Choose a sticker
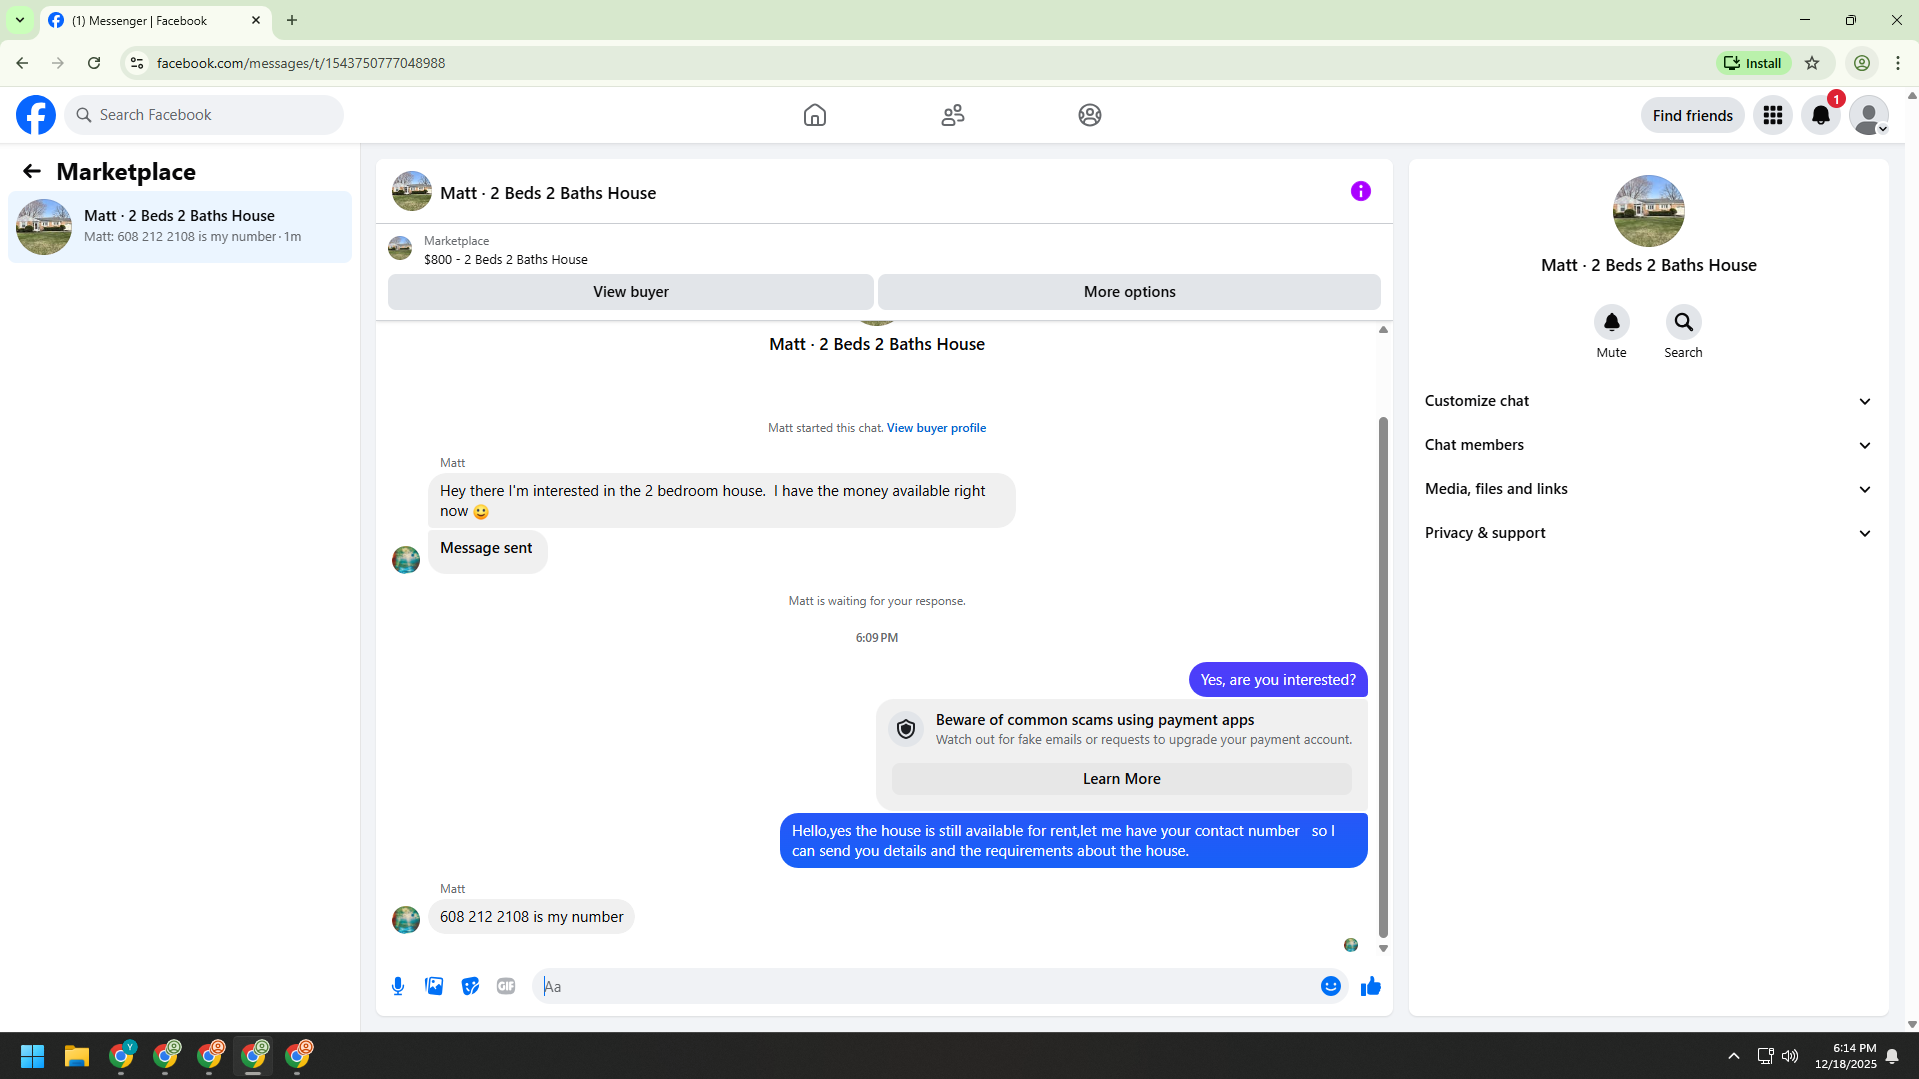 pos(470,986)
